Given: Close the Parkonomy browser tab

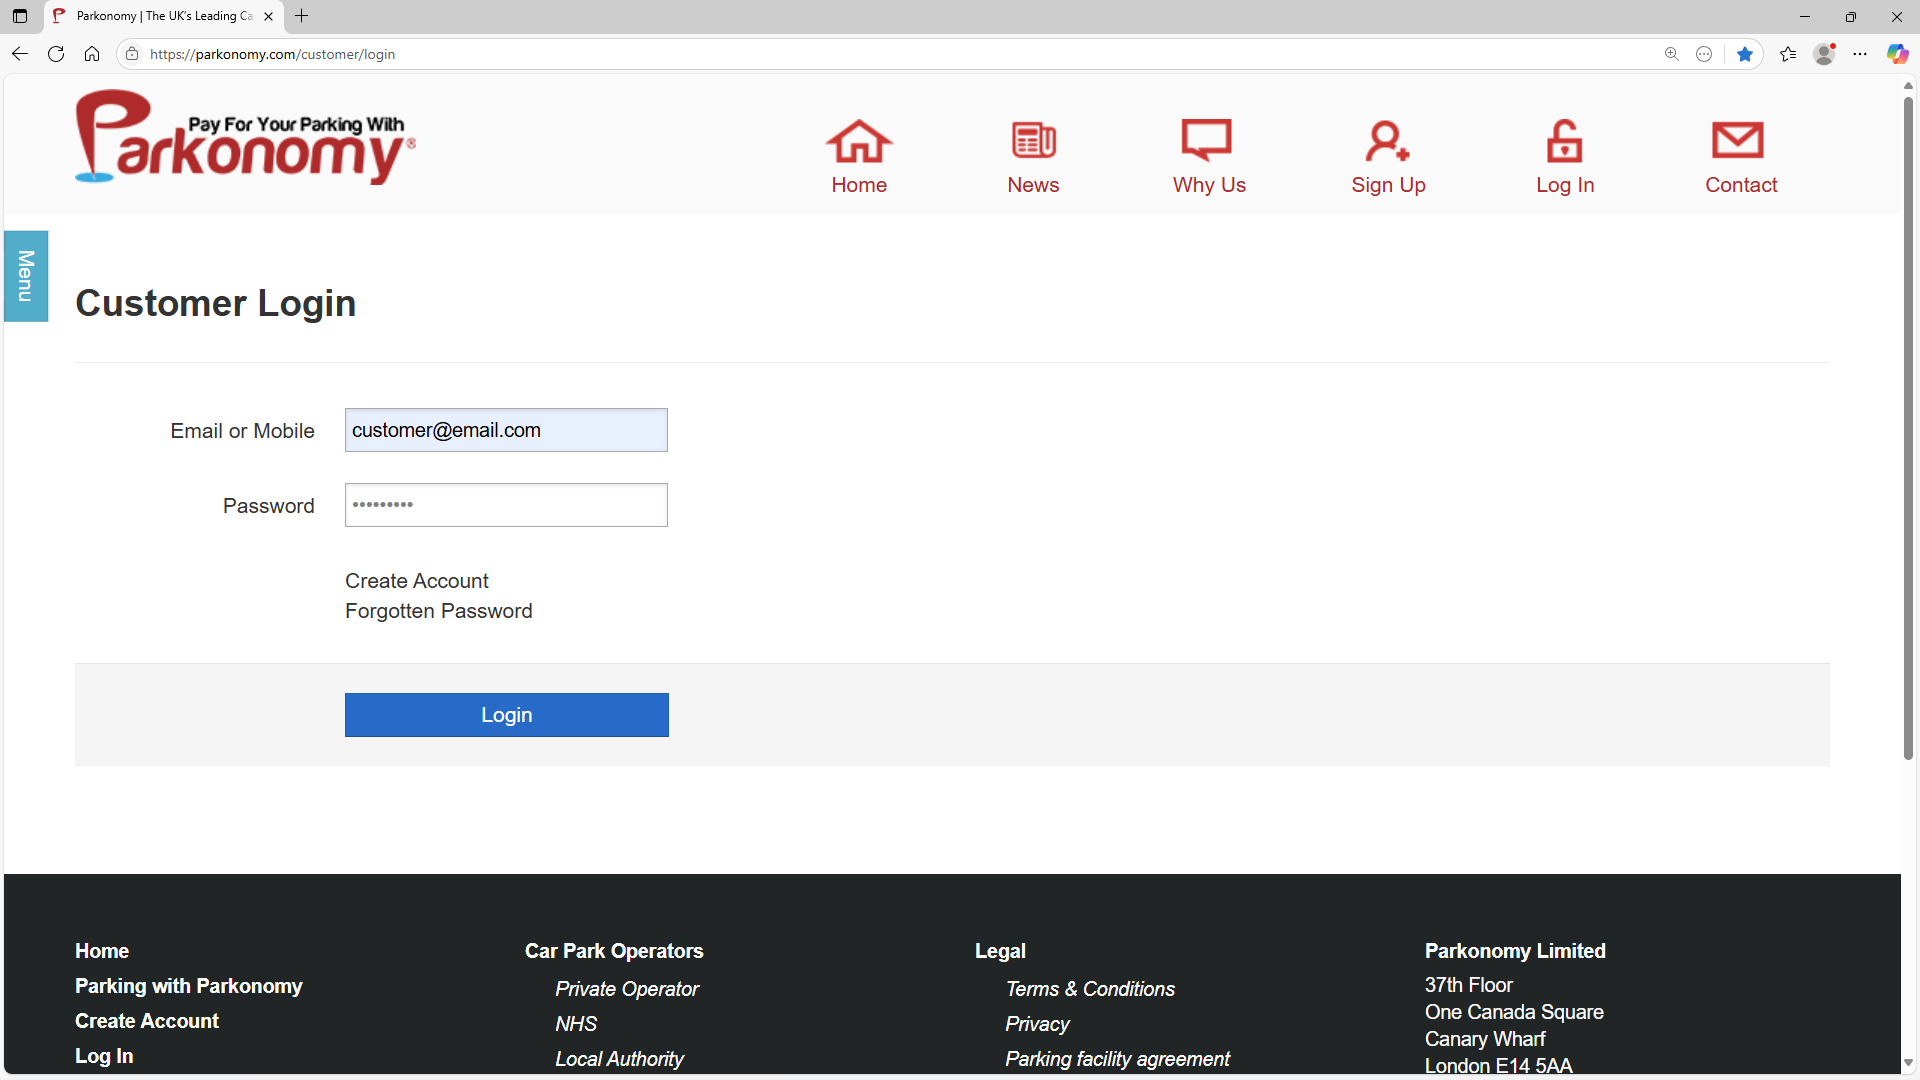Looking at the screenshot, I should (268, 16).
